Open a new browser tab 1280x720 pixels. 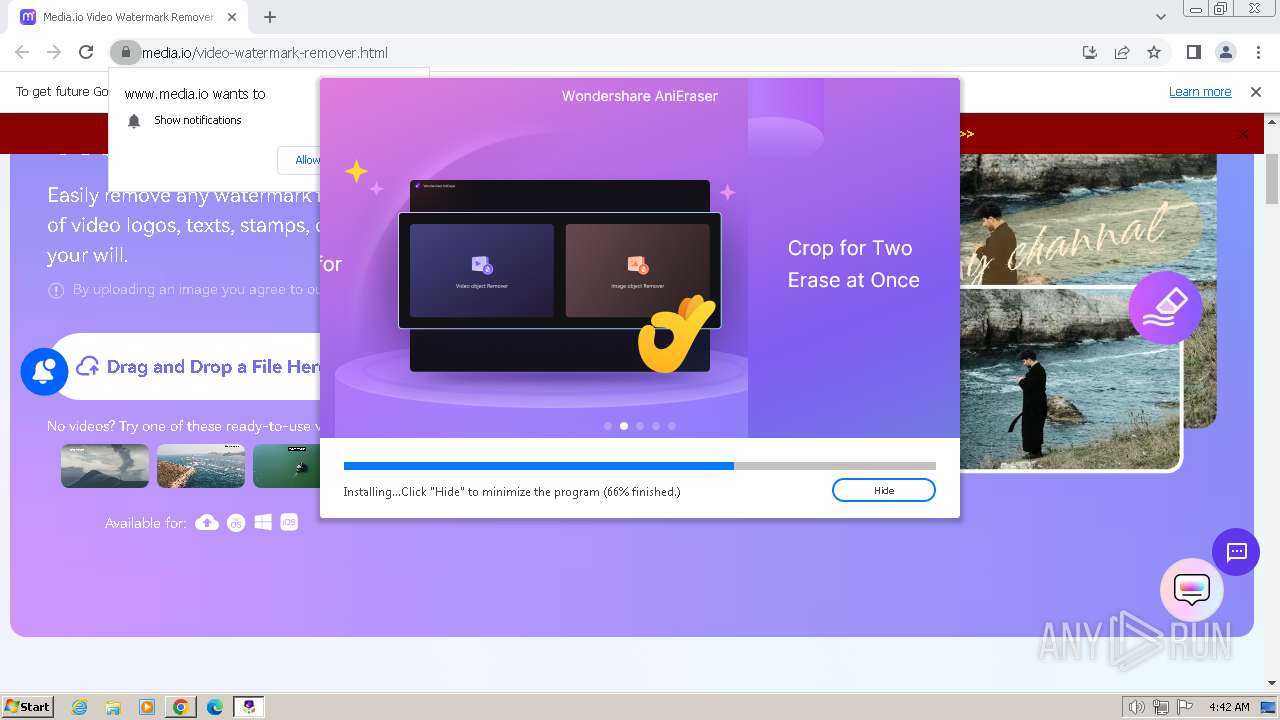[270, 17]
